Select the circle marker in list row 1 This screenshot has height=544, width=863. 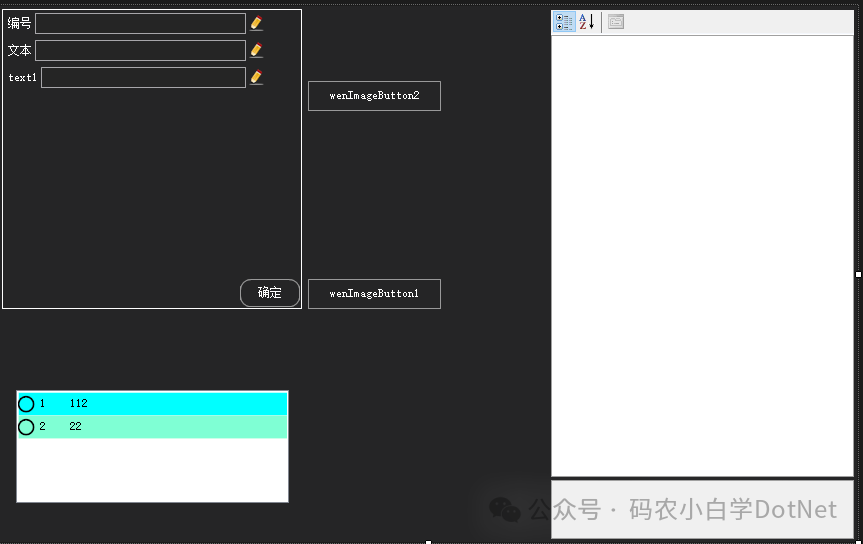click(26, 404)
